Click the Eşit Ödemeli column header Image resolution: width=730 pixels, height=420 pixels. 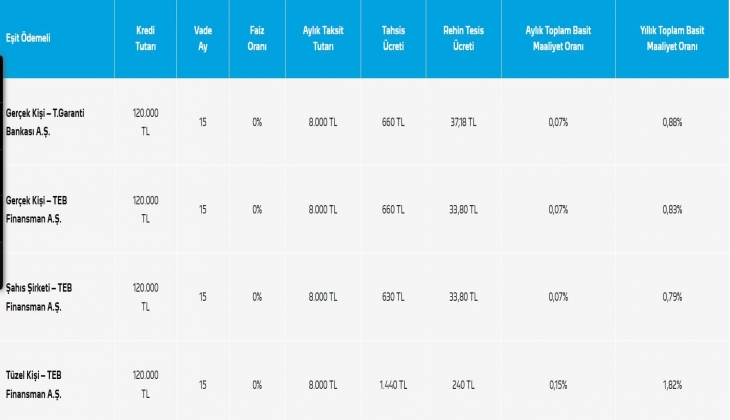point(28,38)
